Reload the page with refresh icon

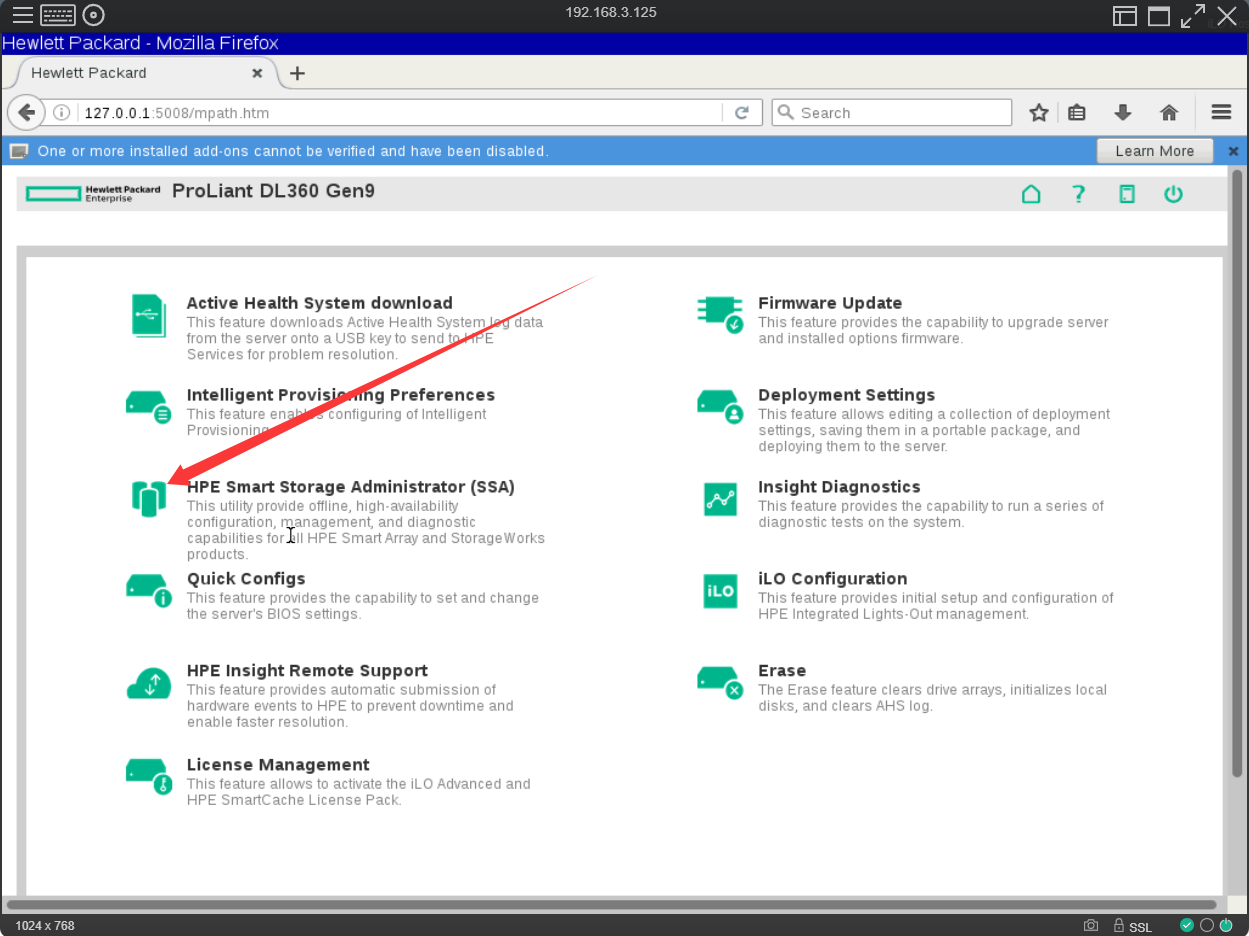[742, 113]
